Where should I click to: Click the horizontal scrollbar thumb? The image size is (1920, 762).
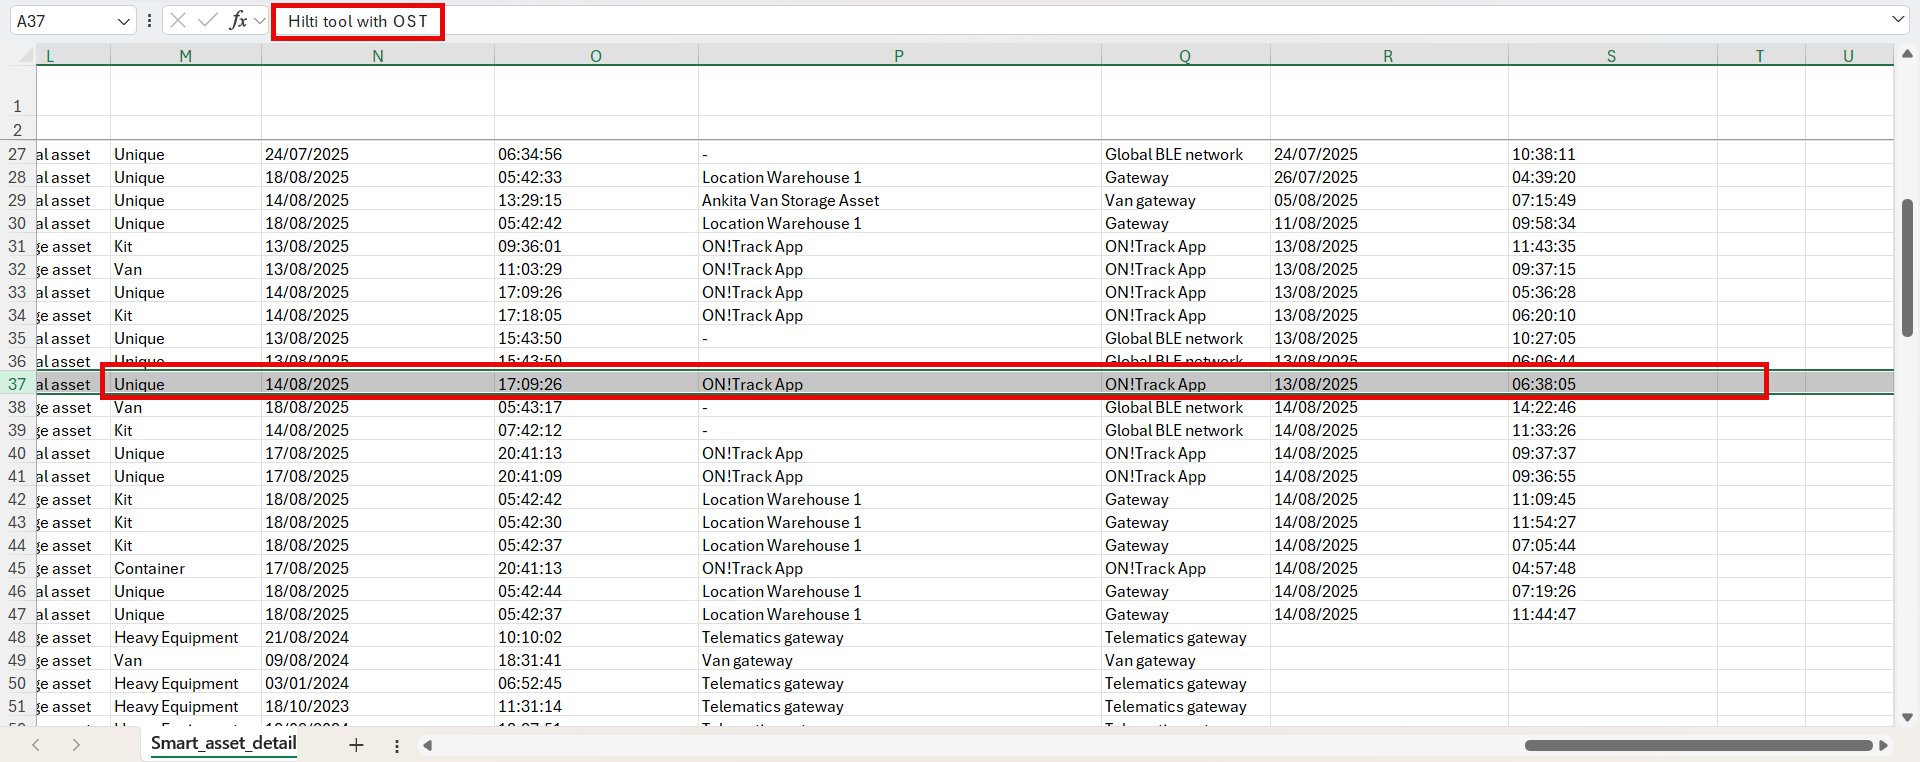(x=1697, y=745)
